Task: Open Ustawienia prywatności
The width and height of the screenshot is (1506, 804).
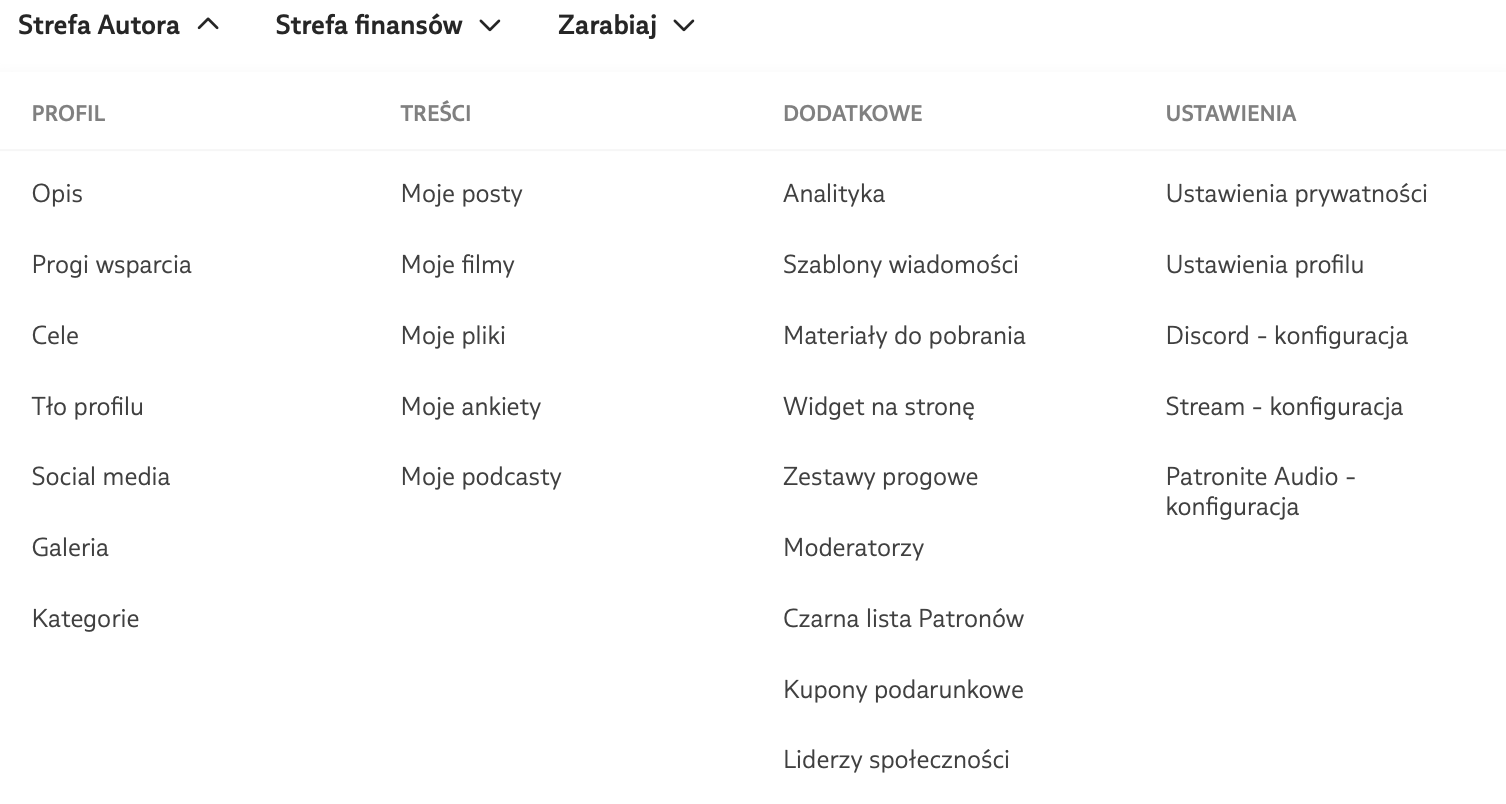Action: pyautogui.click(x=1296, y=193)
